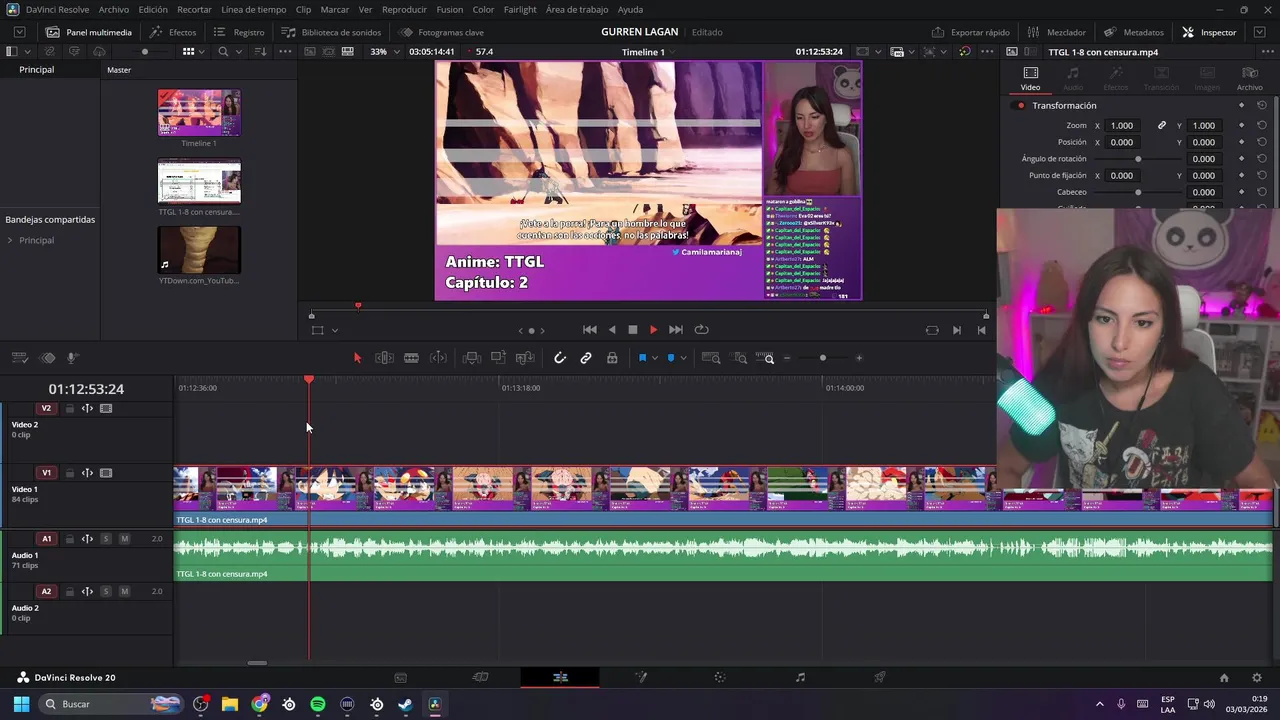This screenshot has height=720, width=1280.
Task: Toggle the Panel multimedia button
Action: coord(88,32)
